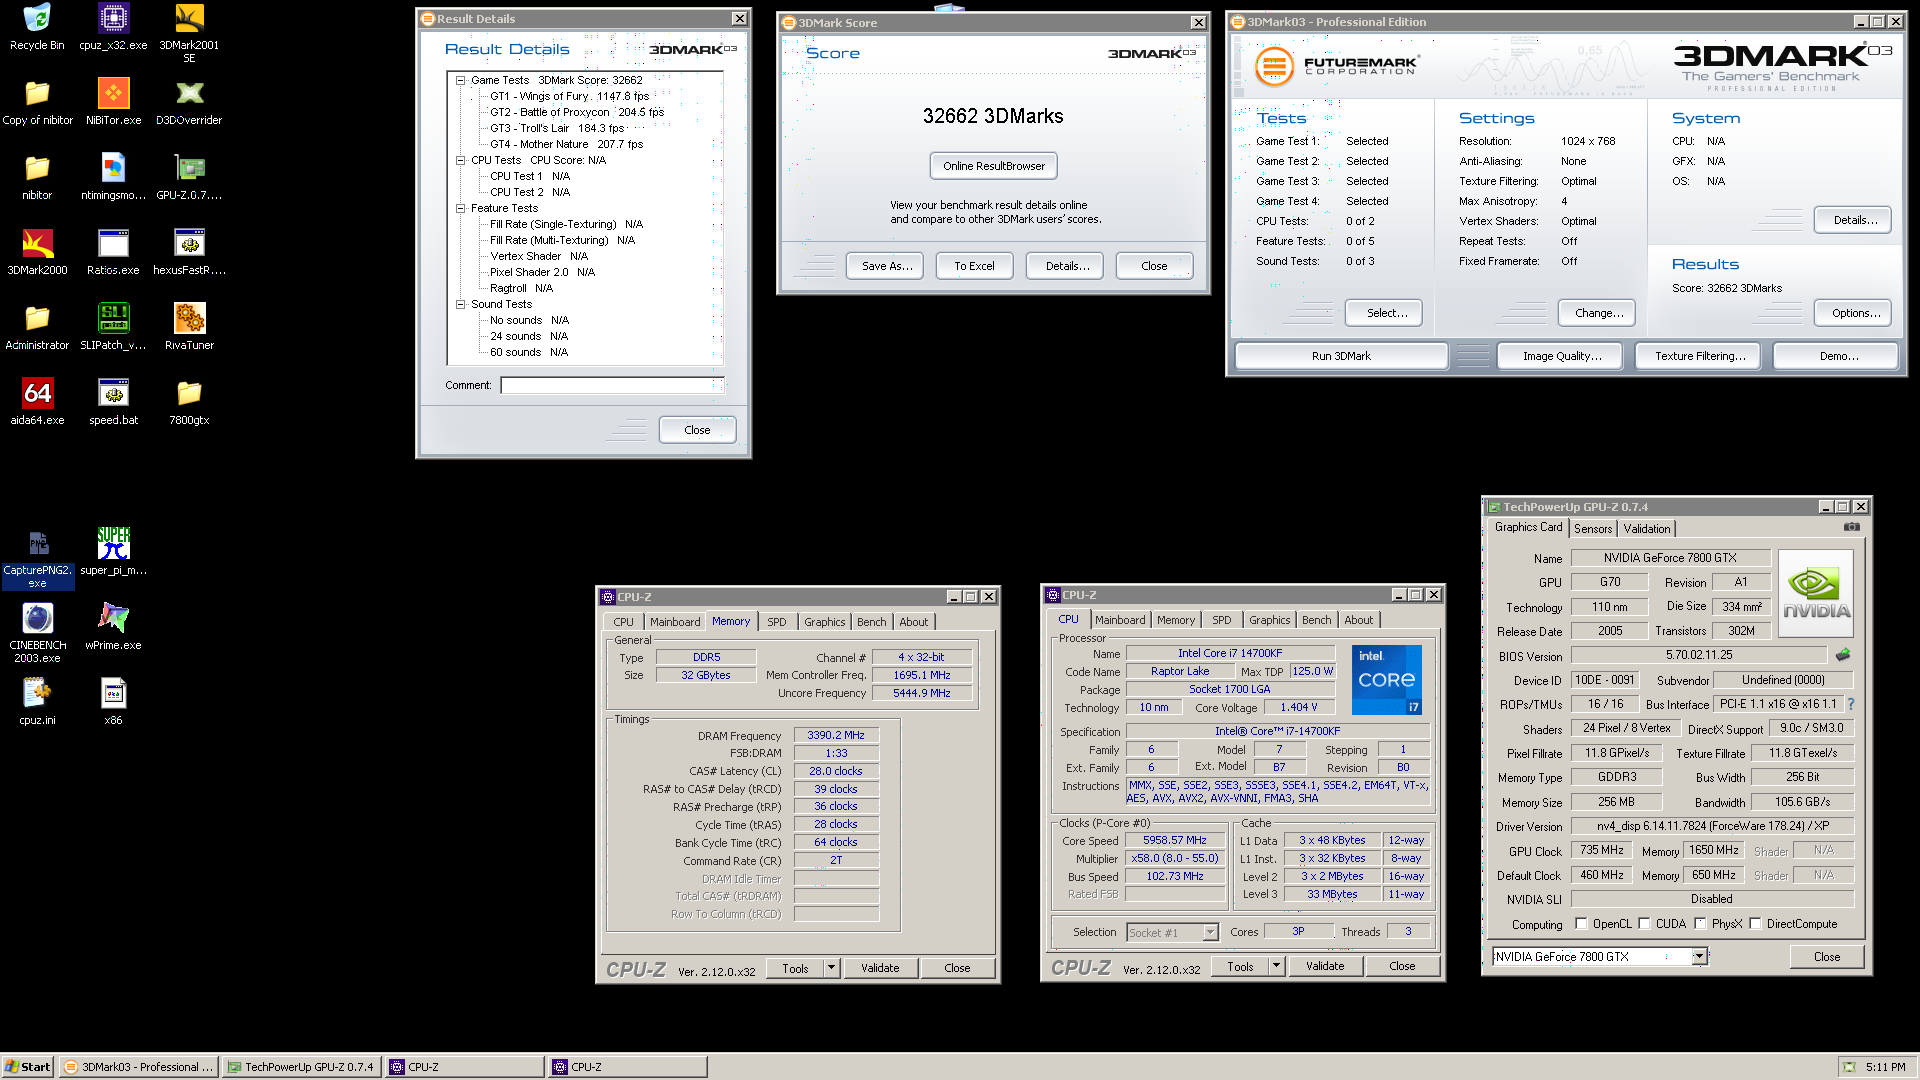Click the system tray clock
Screen dimensions: 1920x1080
click(1885, 1067)
